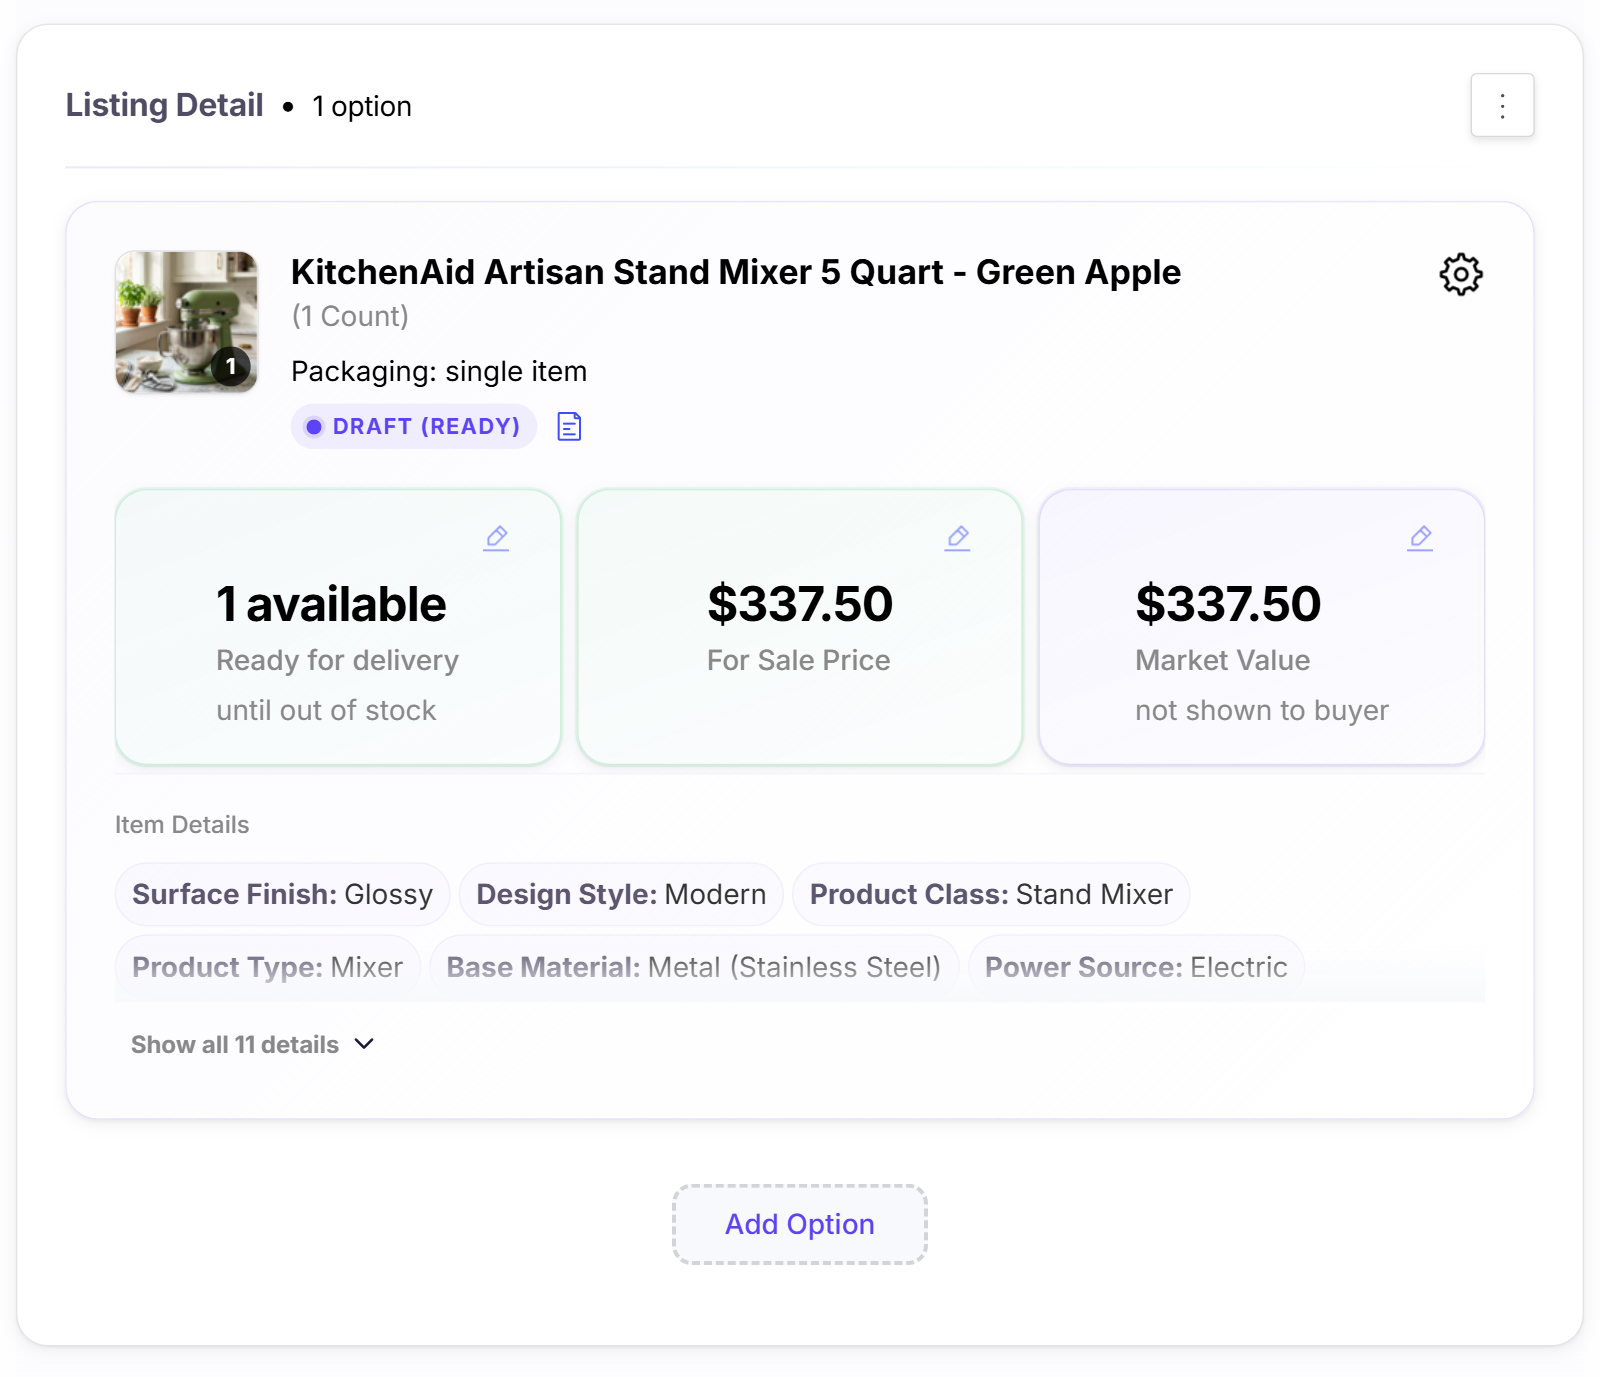Expand Show all 11 details

tap(236, 1043)
